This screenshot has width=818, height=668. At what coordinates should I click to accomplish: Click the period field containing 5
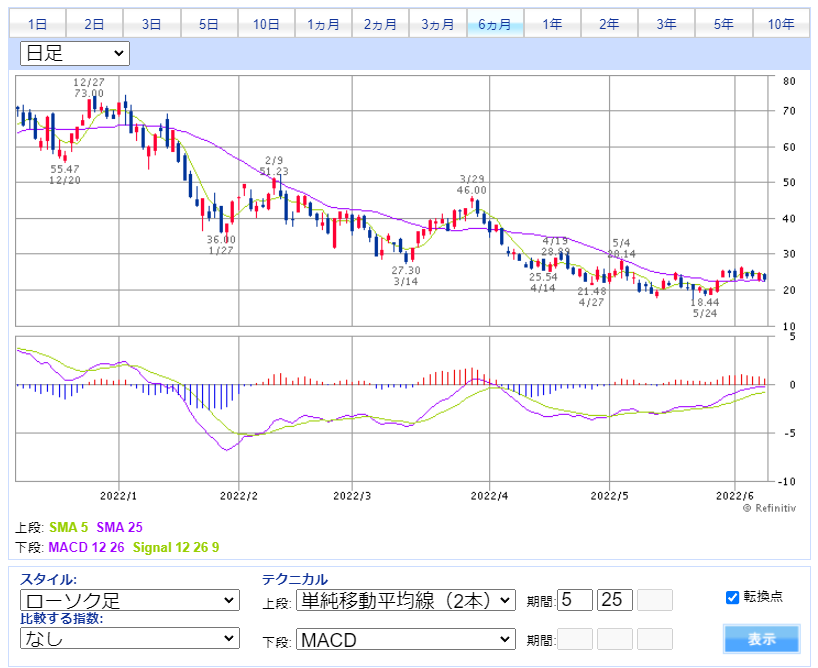point(575,600)
